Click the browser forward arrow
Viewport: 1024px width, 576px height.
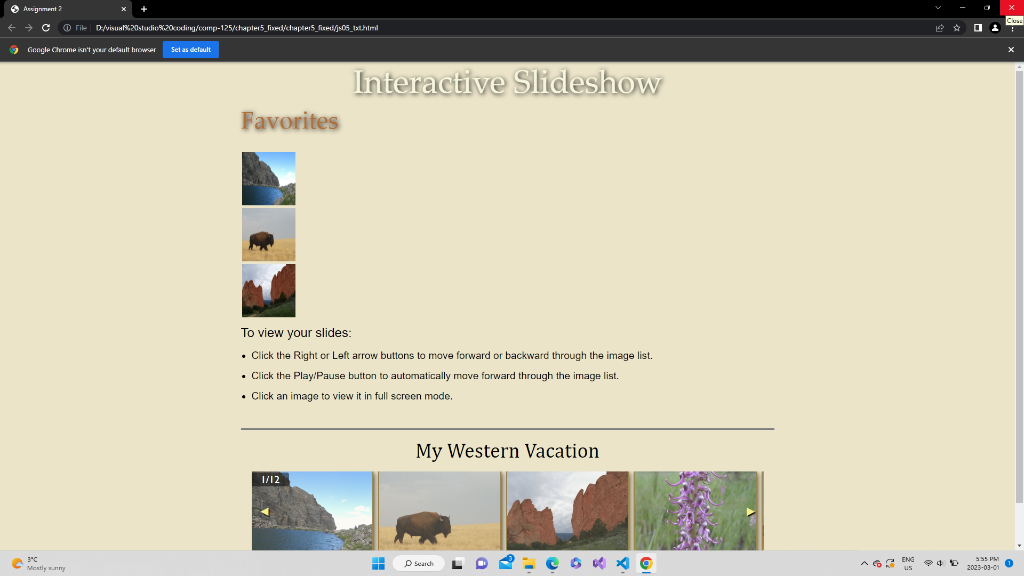tap(29, 27)
